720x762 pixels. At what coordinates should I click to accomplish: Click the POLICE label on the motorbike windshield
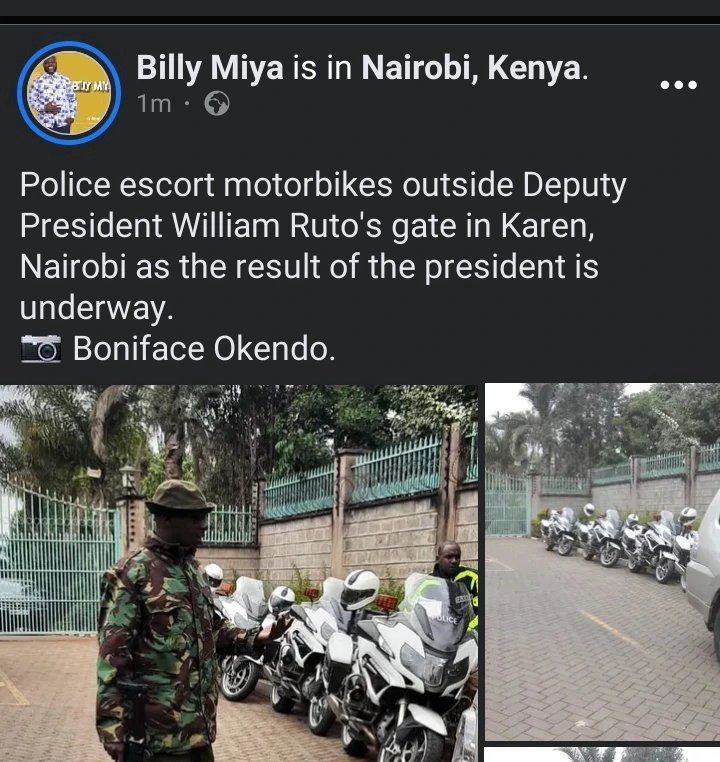(445, 620)
